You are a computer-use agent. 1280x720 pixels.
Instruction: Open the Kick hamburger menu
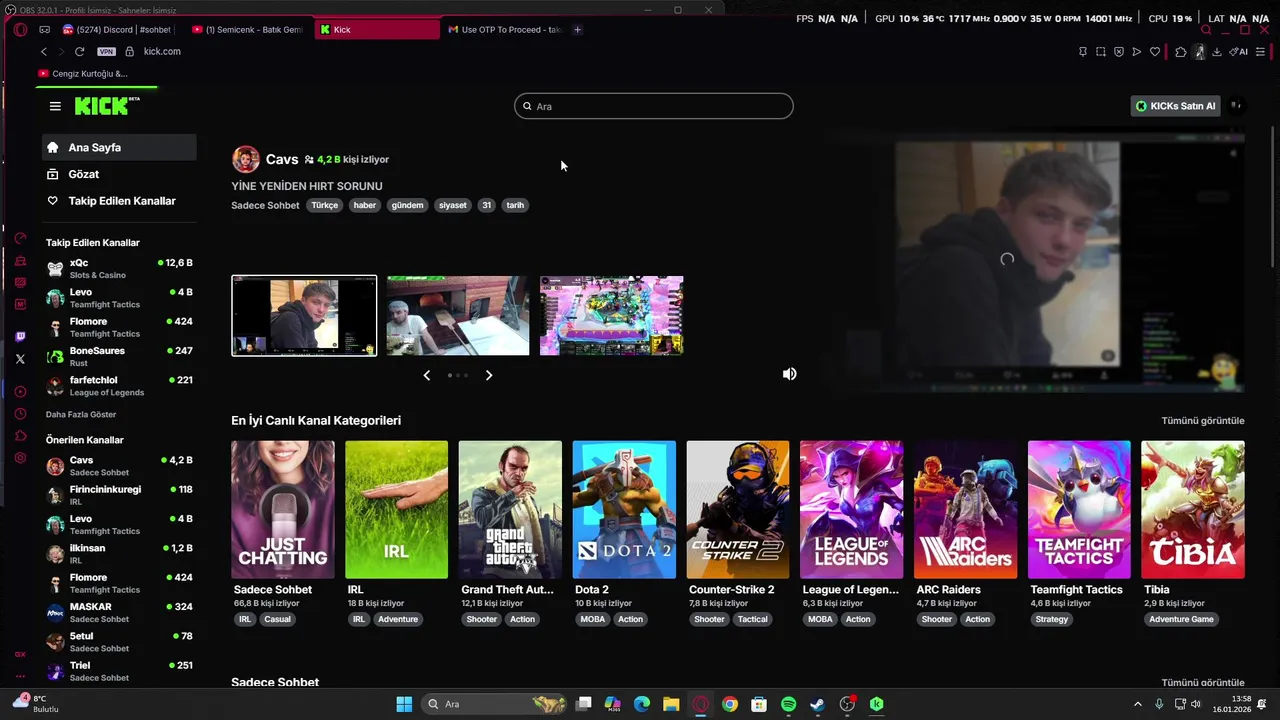pos(55,106)
